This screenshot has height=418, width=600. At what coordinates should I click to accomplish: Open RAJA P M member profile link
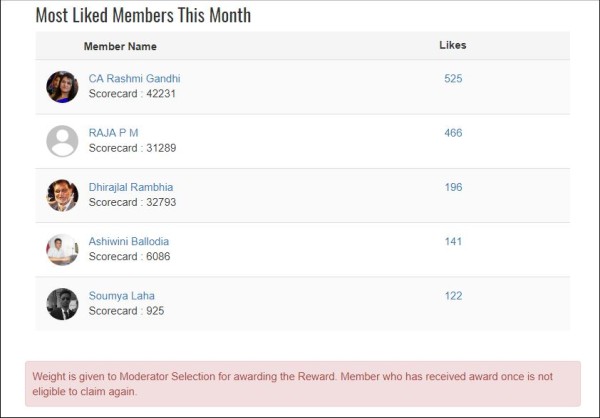coord(113,133)
